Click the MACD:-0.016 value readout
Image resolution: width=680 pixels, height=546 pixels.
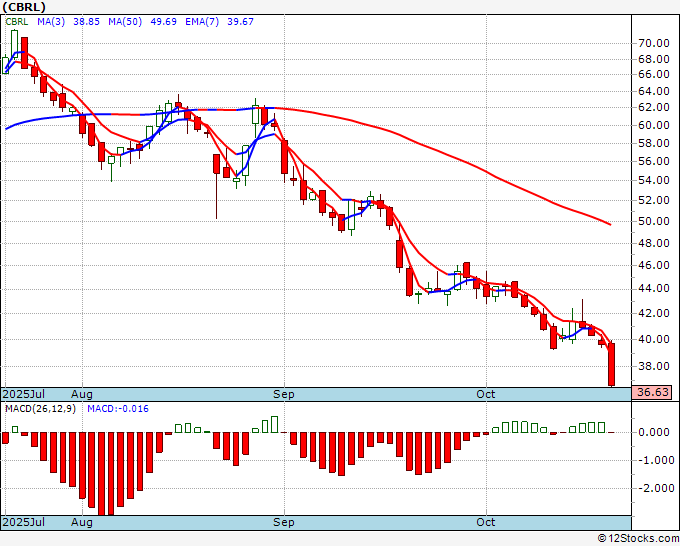coord(118,409)
